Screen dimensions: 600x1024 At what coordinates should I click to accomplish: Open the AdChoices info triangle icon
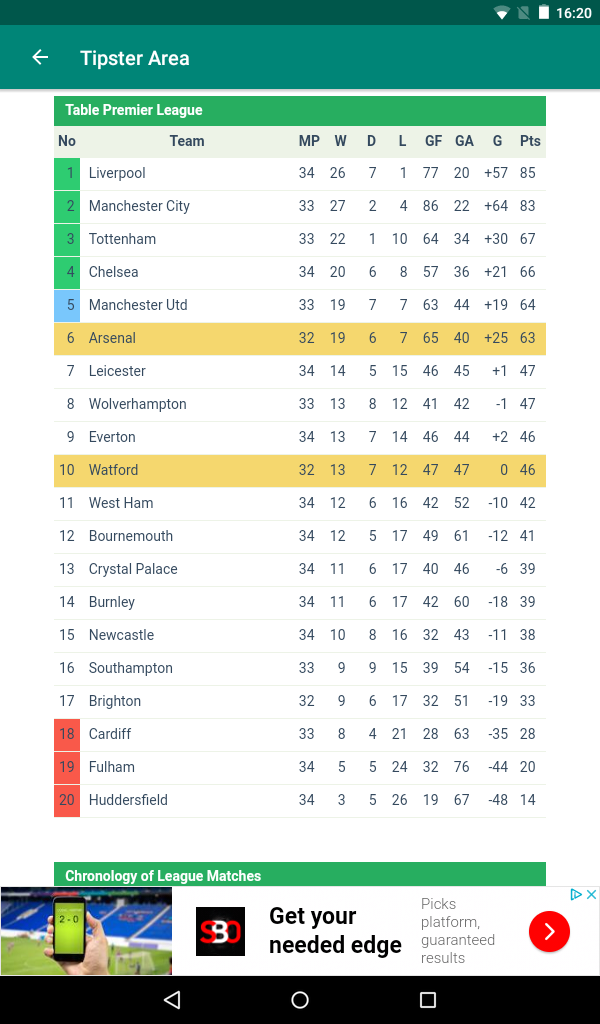click(576, 895)
